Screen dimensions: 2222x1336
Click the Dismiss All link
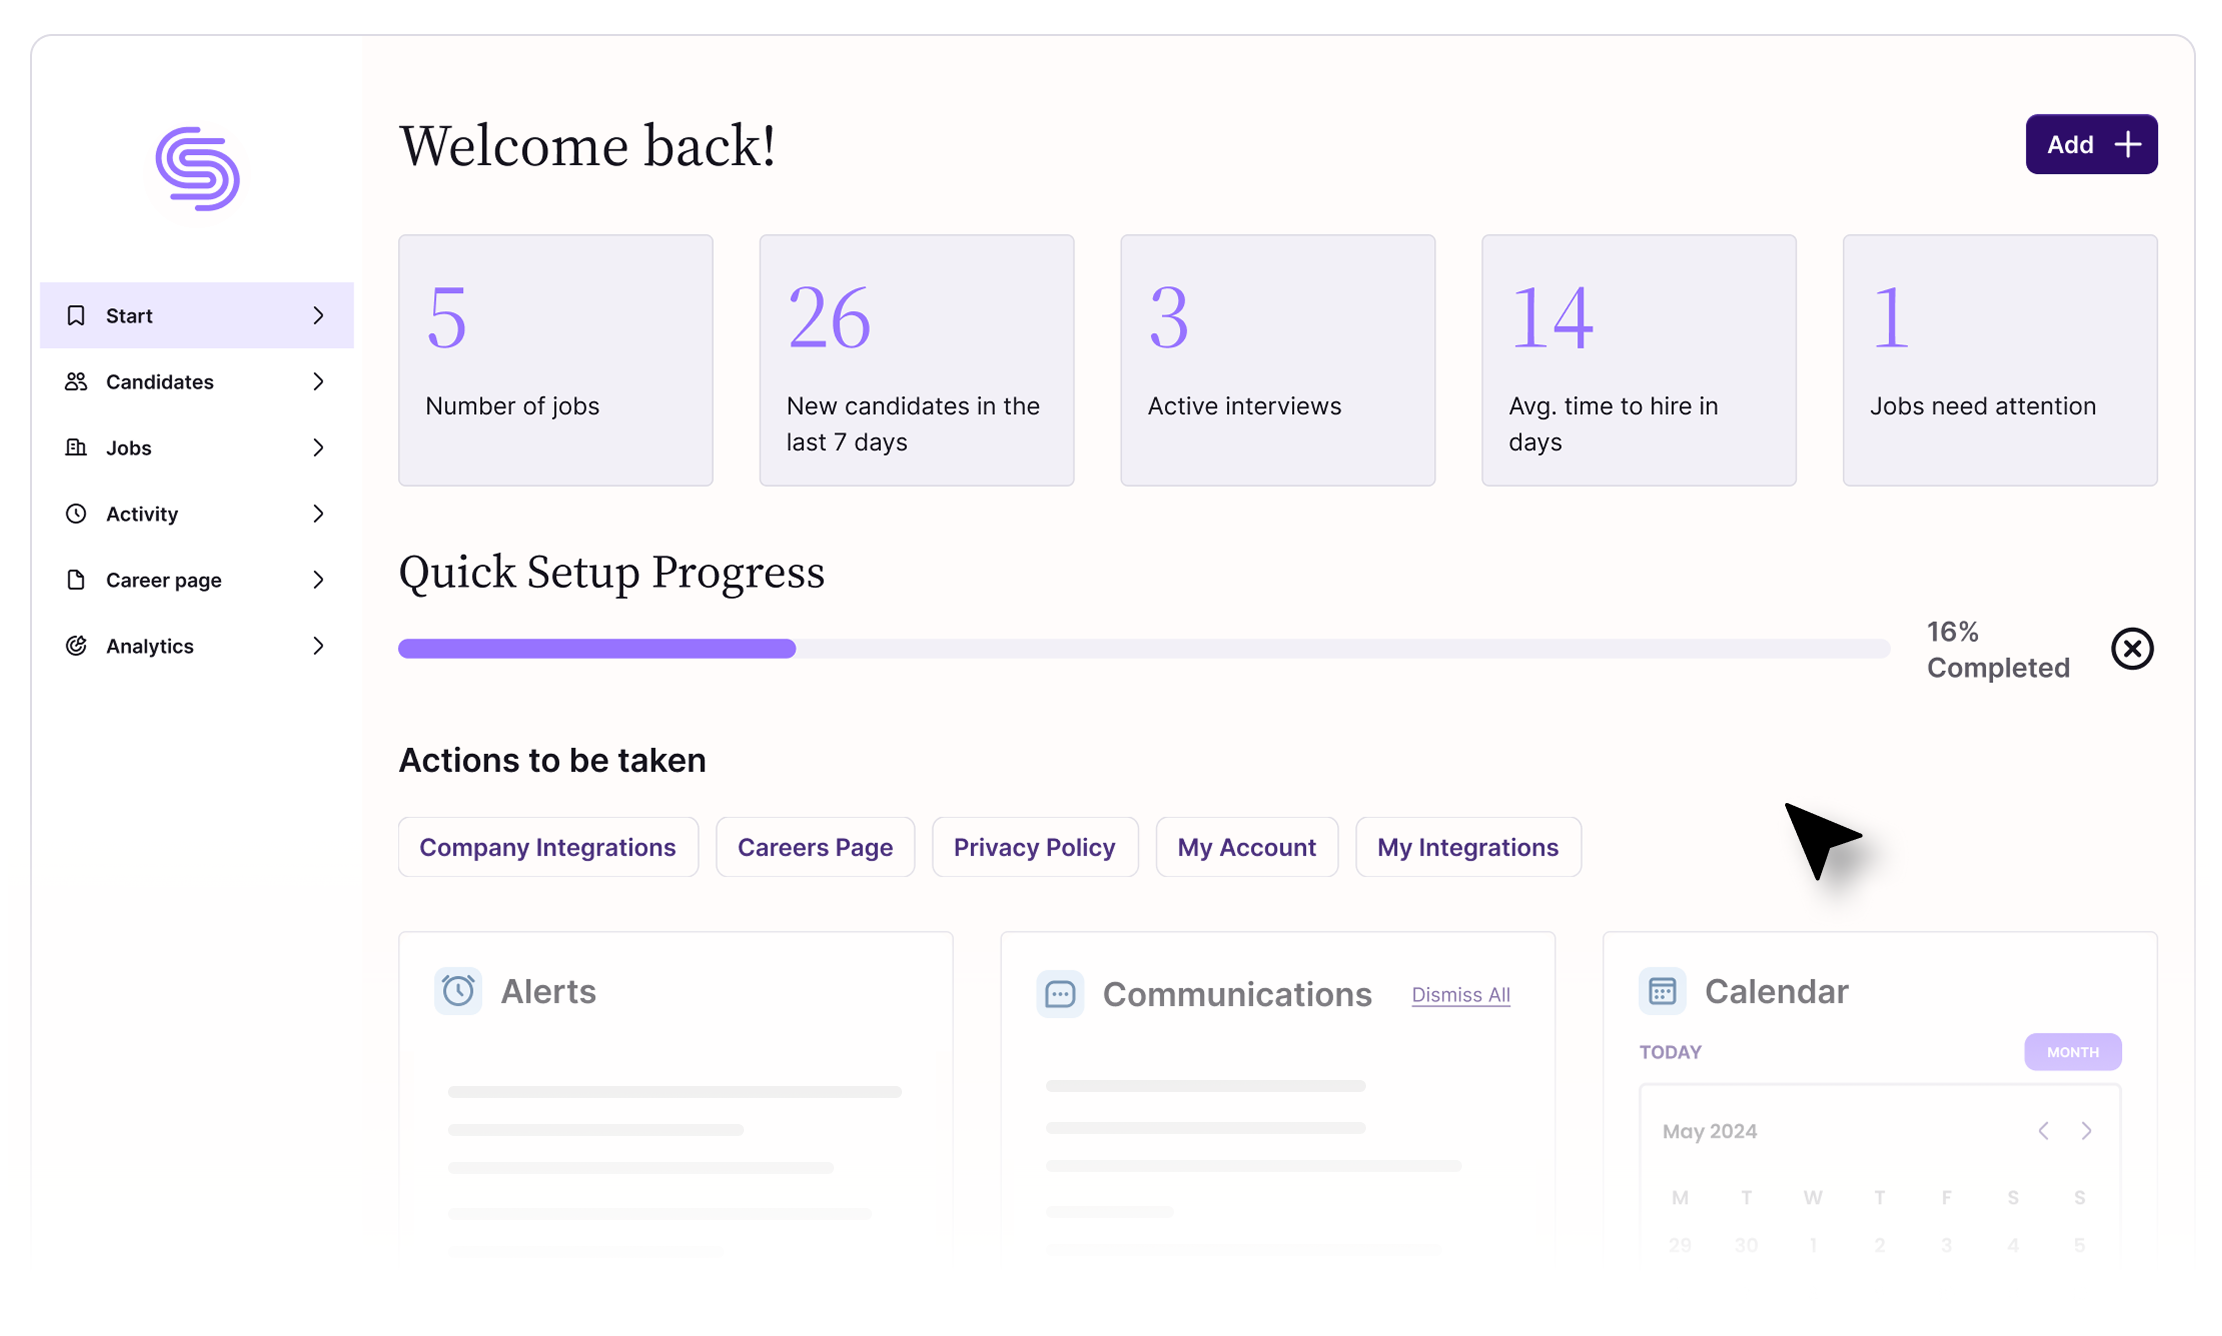click(x=1460, y=994)
